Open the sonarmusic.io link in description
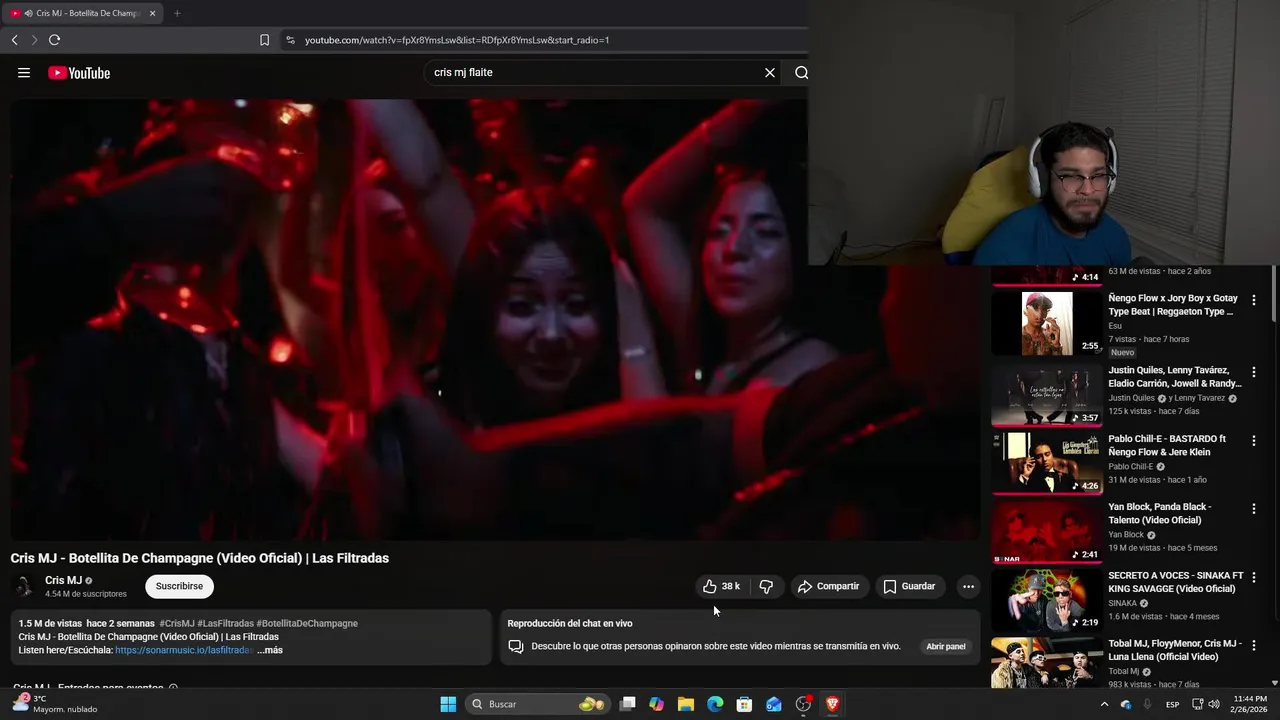This screenshot has width=1280, height=720. (183, 650)
